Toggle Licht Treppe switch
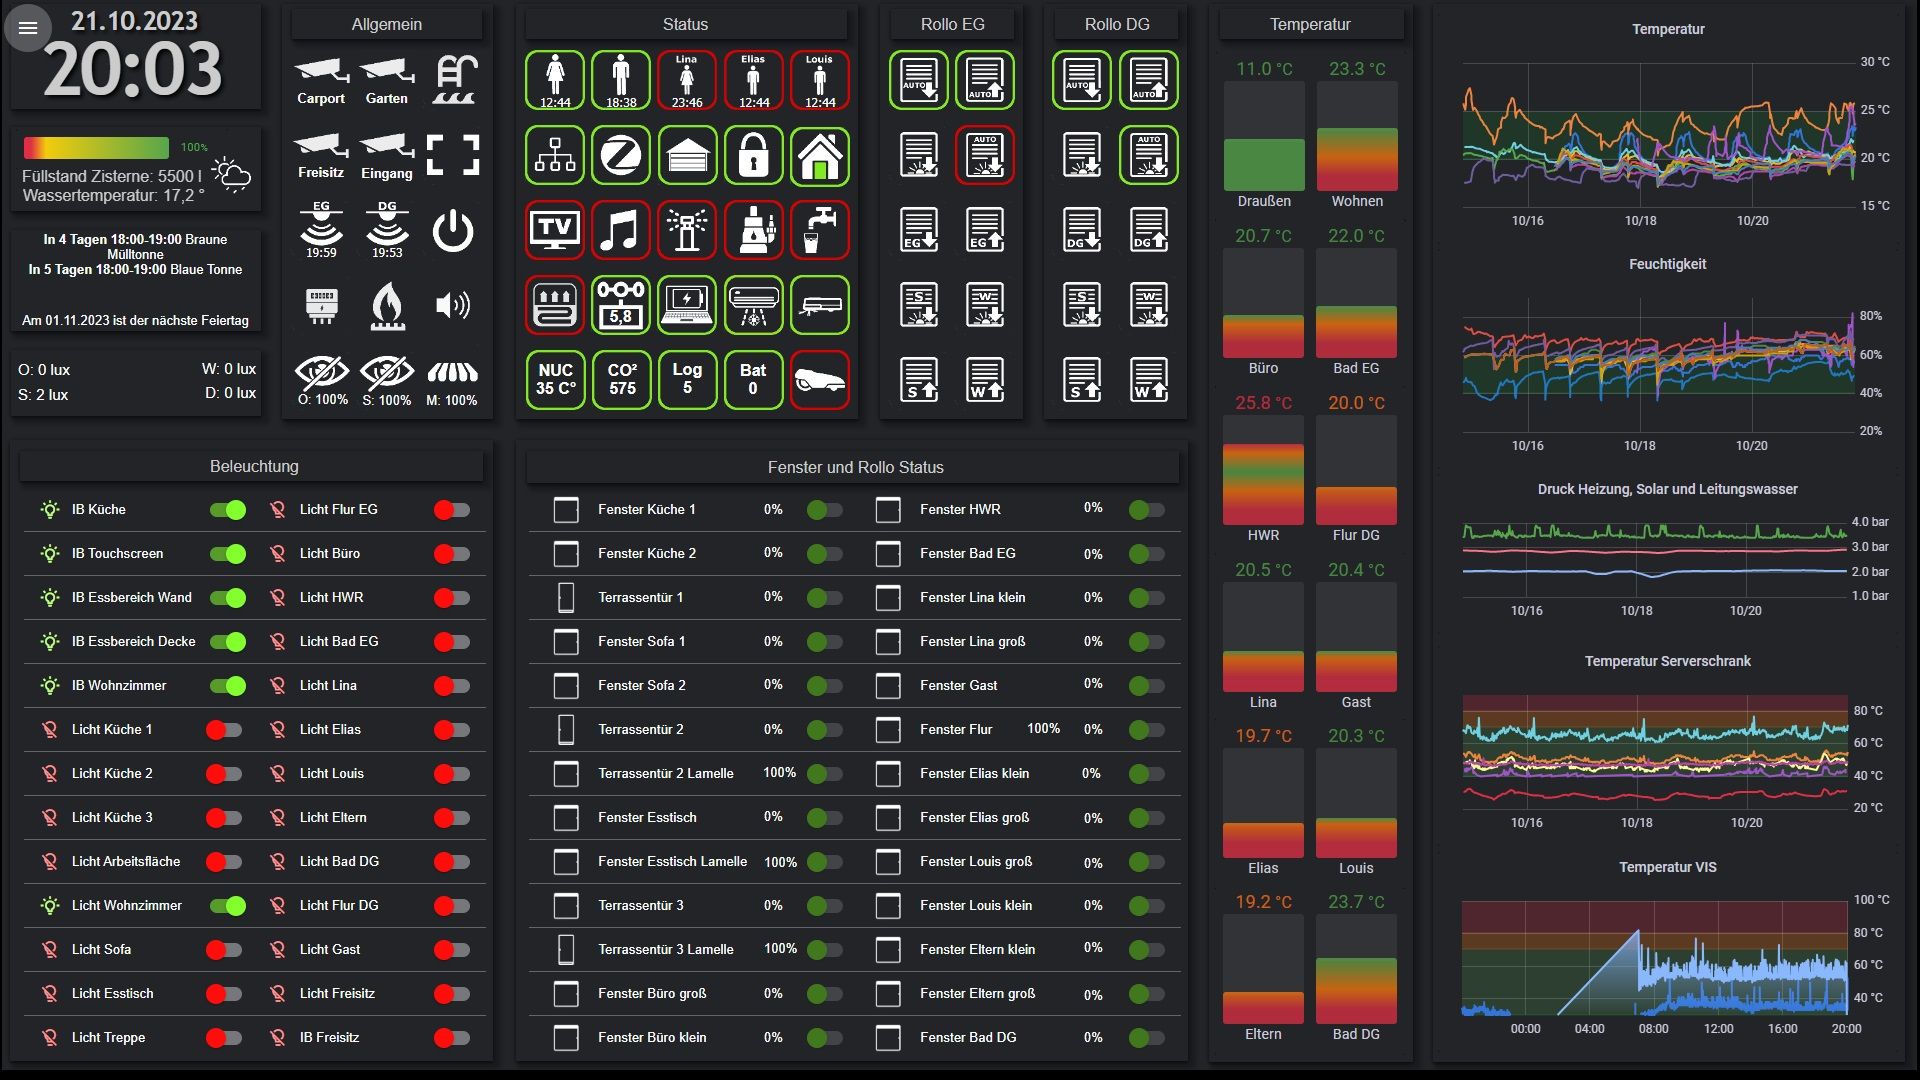 [224, 1038]
